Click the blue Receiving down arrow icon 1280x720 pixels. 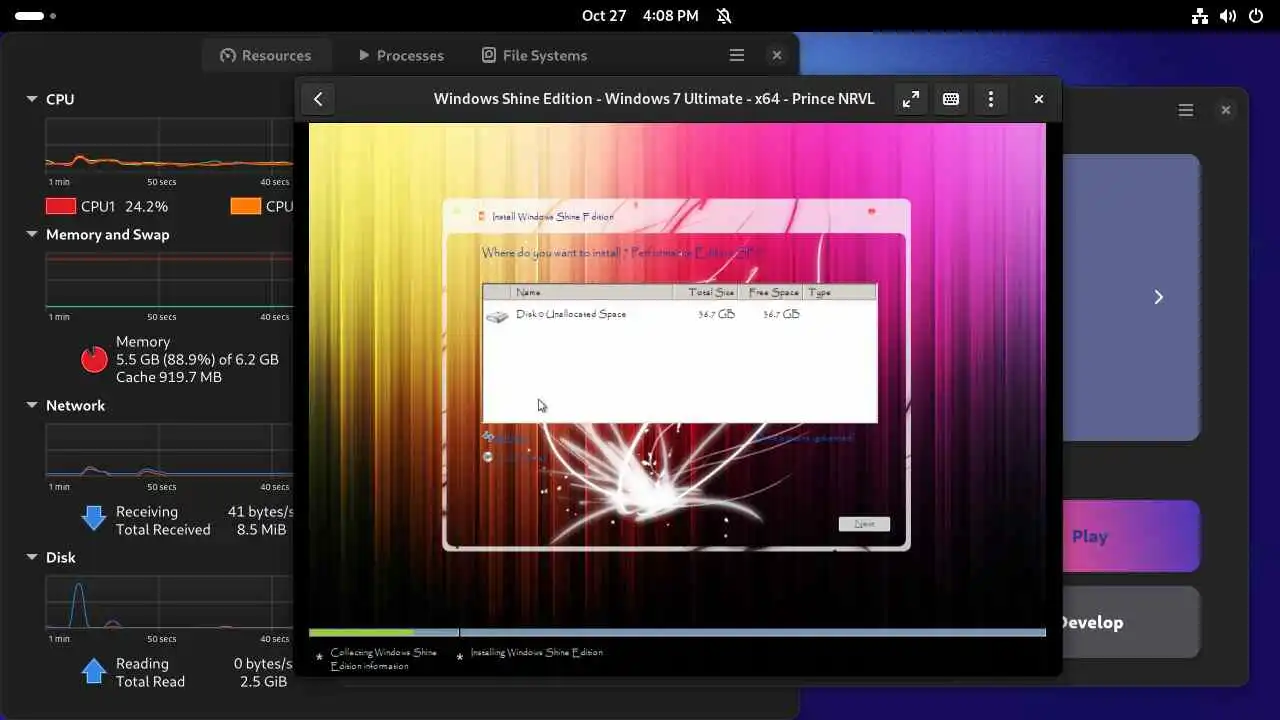[x=94, y=518]
